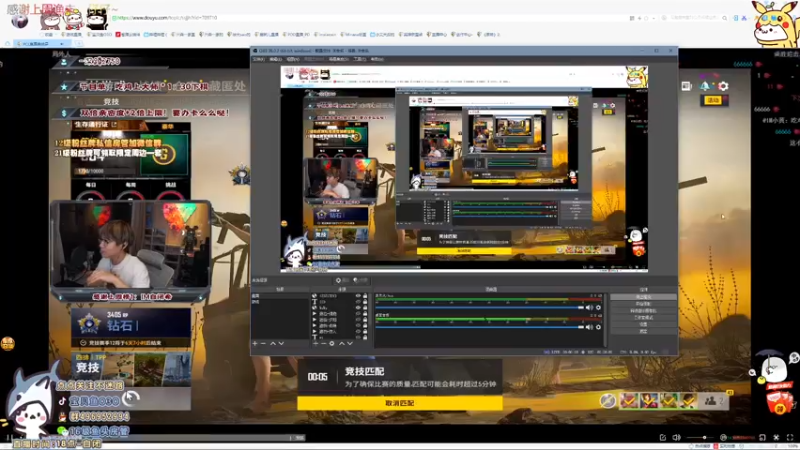Toggle visibility eye of bottom source row

click(x=358, y=337)
